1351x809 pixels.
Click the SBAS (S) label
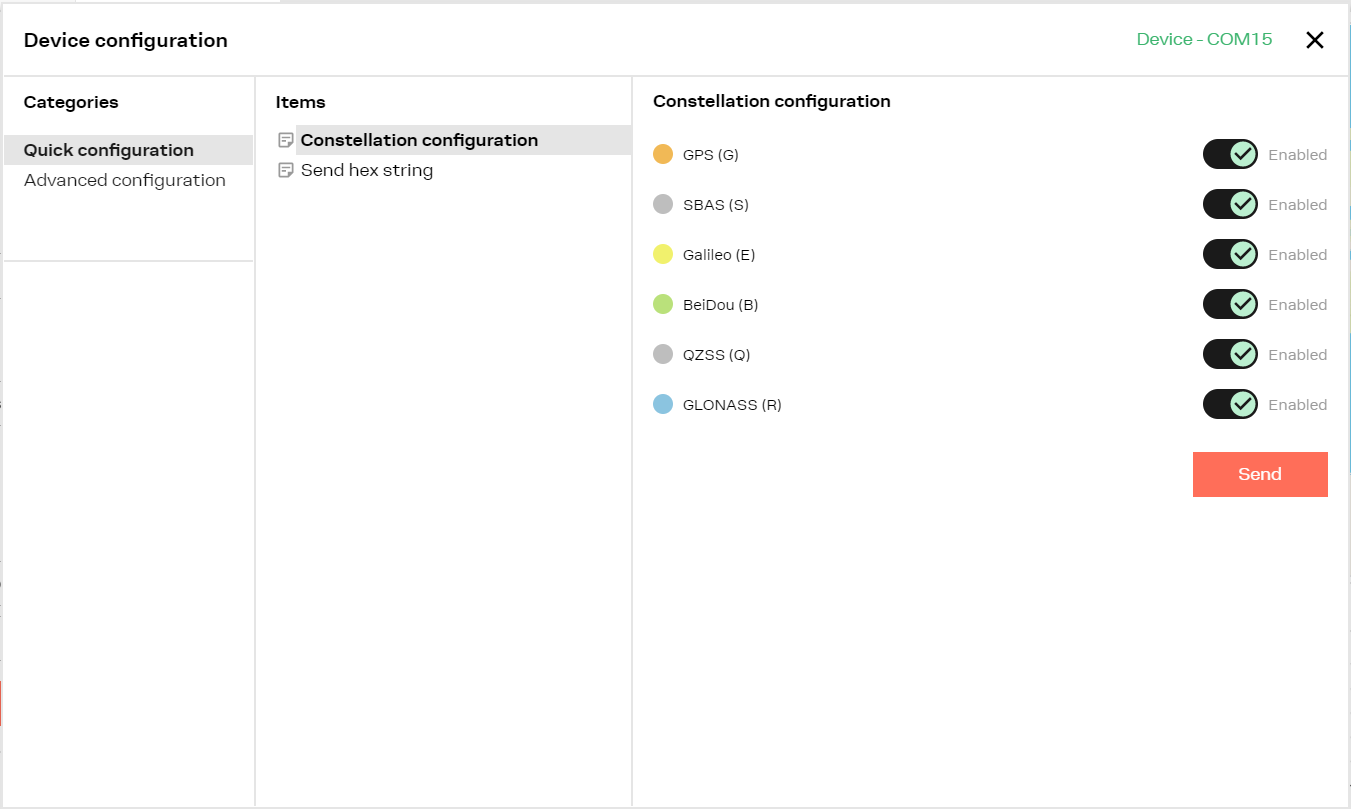coord(716,205)
